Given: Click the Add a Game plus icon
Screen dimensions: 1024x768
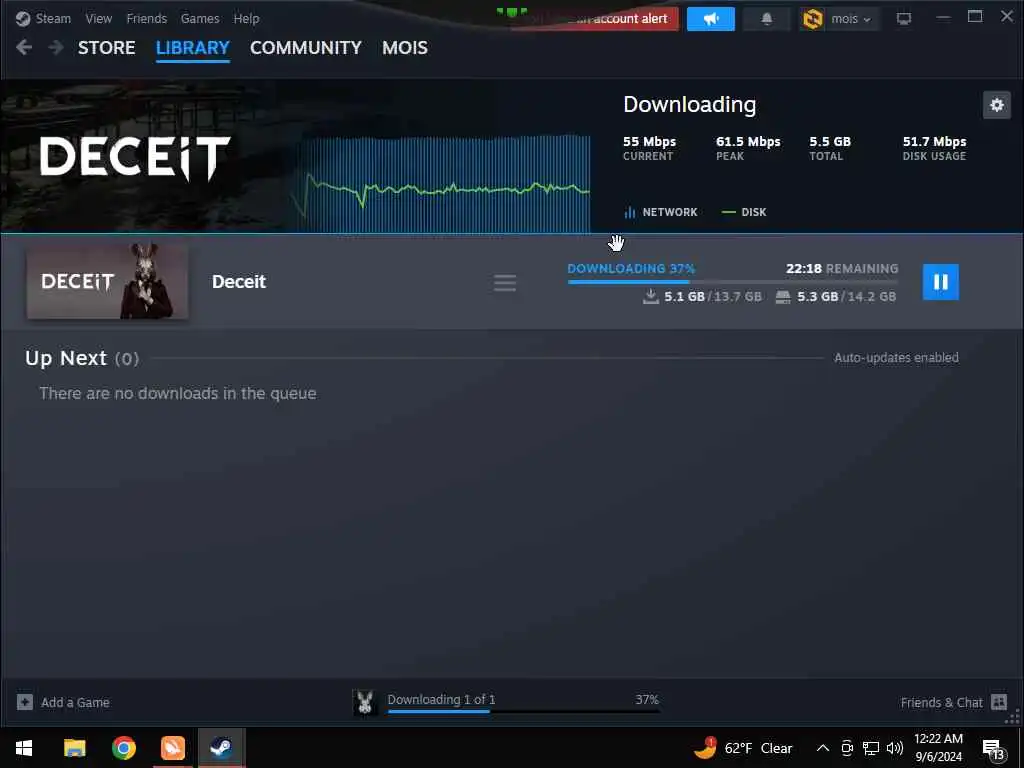Looking at the screenshot, I should coord(25,702).
